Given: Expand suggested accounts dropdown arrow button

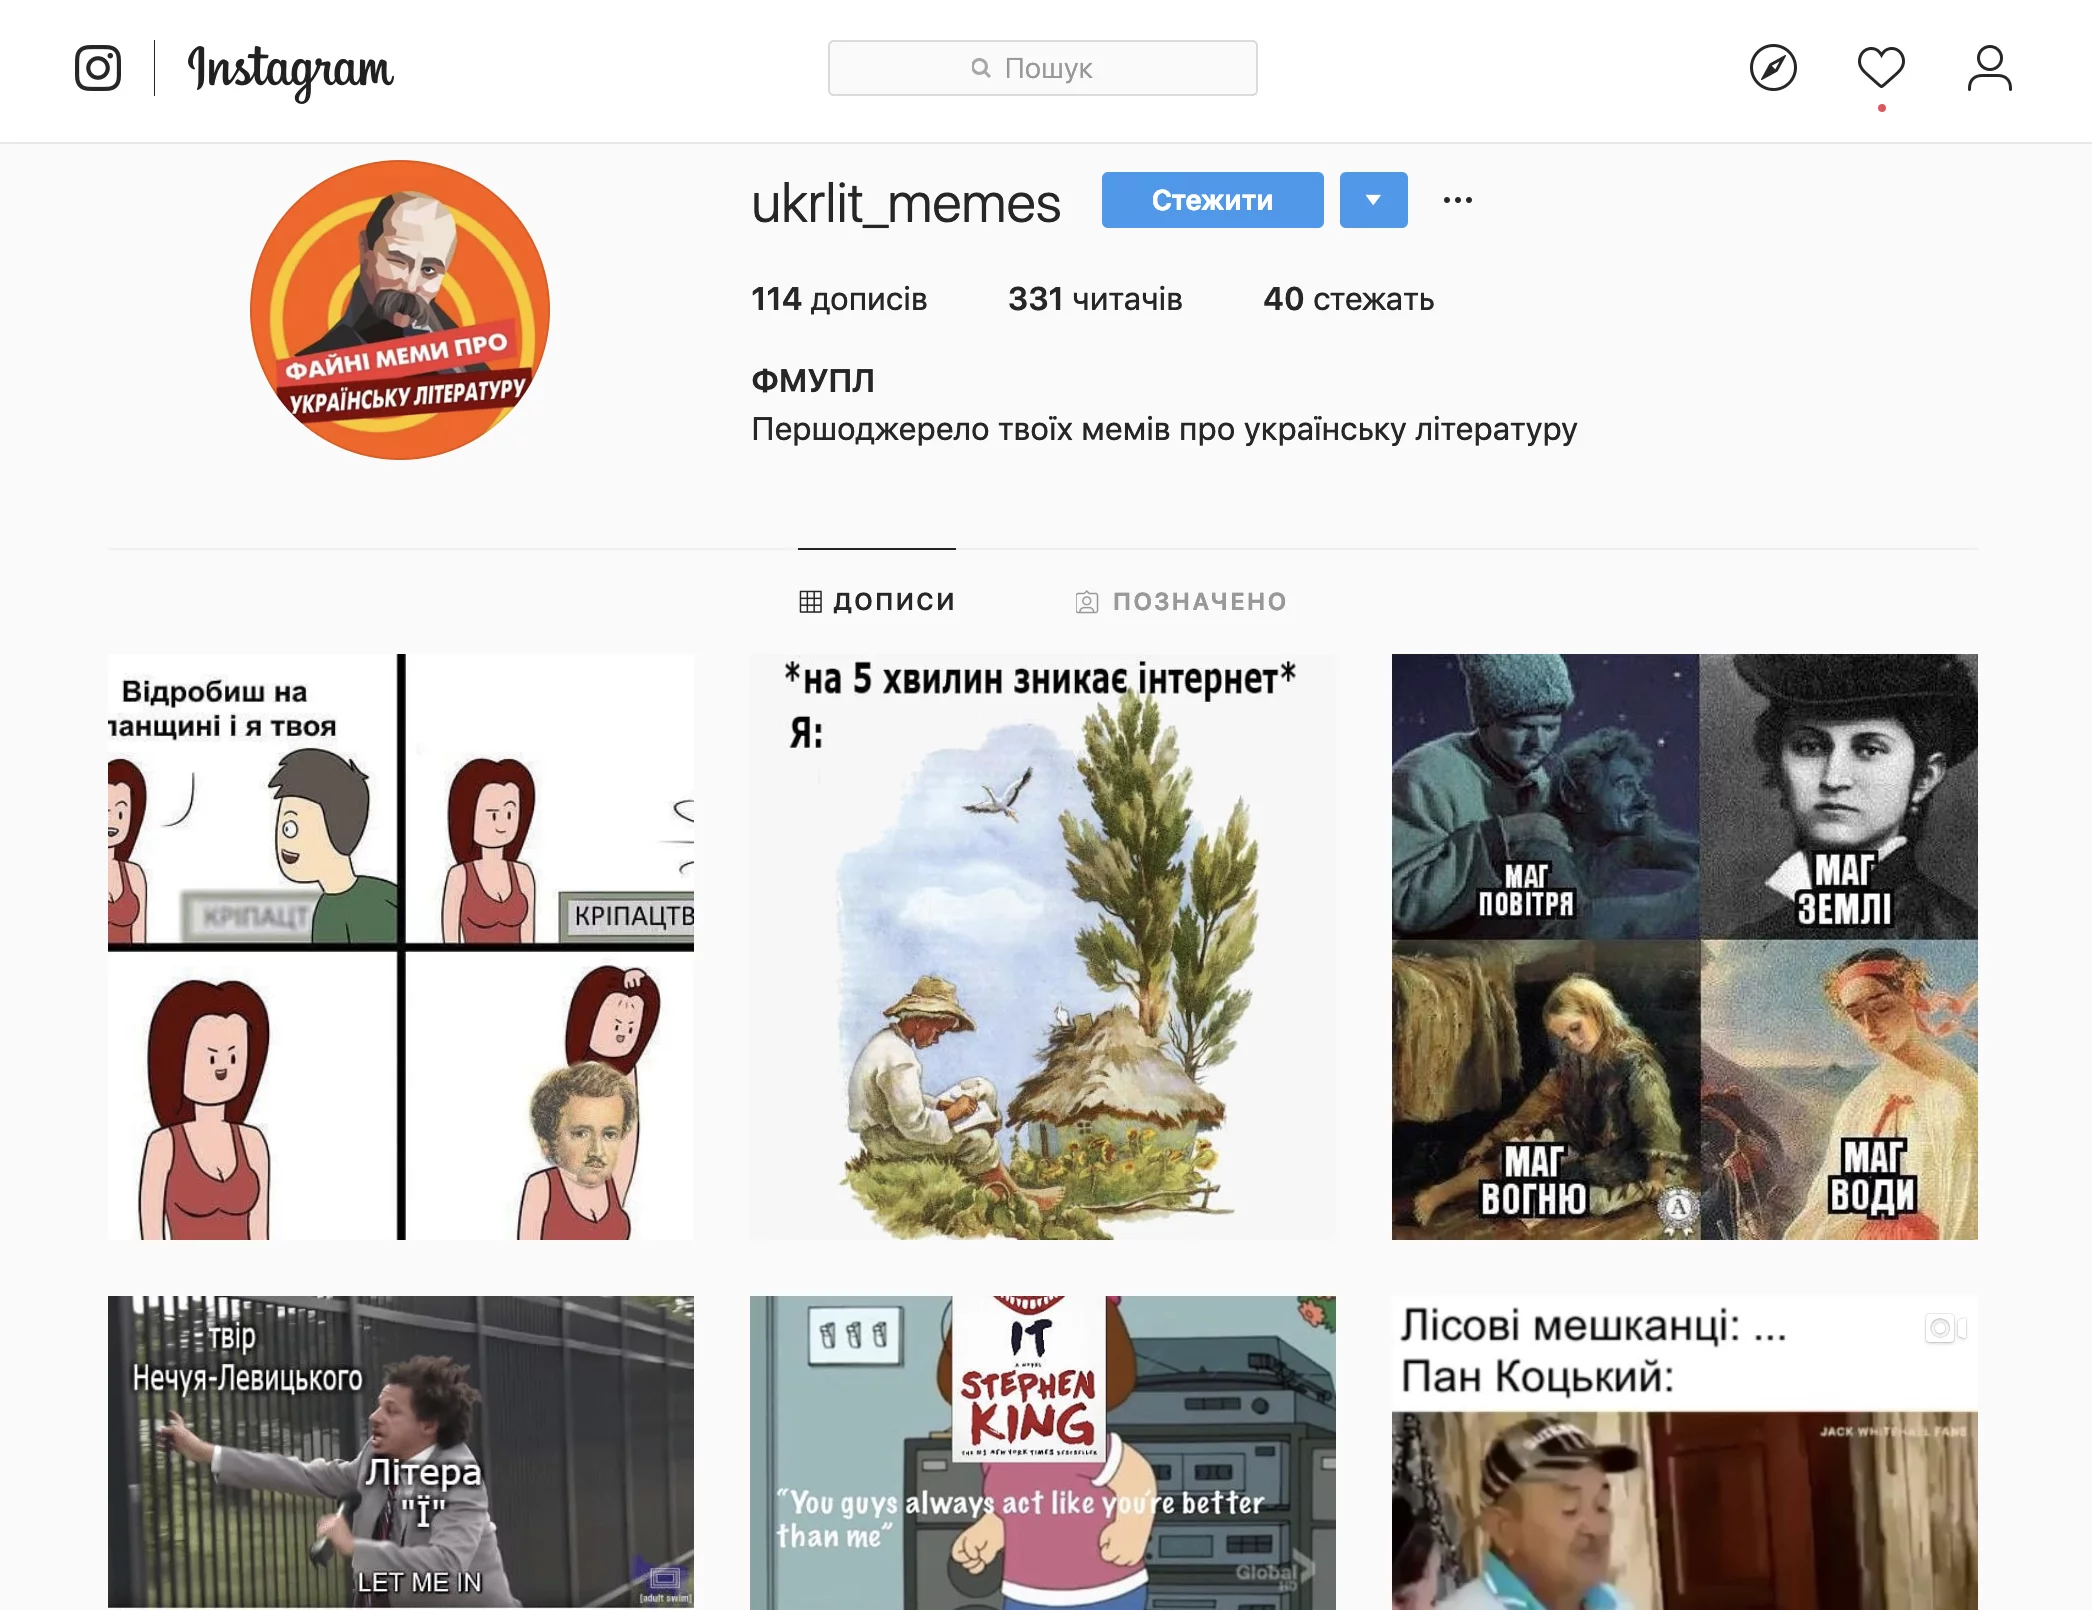Looking at the screenshot, I should pos(1373,200).
